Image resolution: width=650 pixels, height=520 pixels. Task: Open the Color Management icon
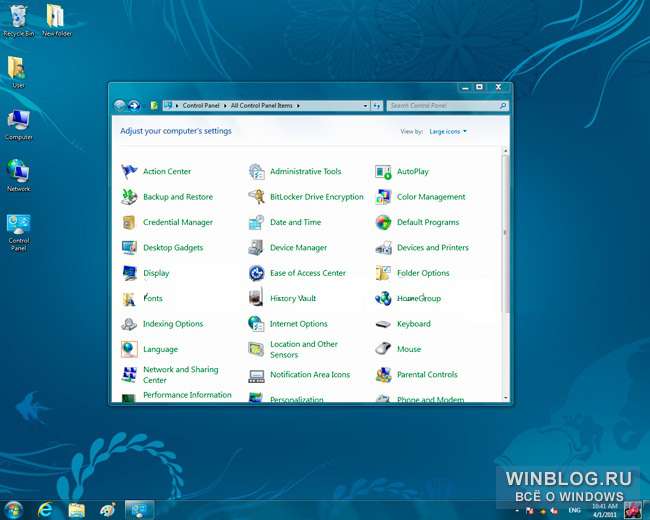point(383,197)
